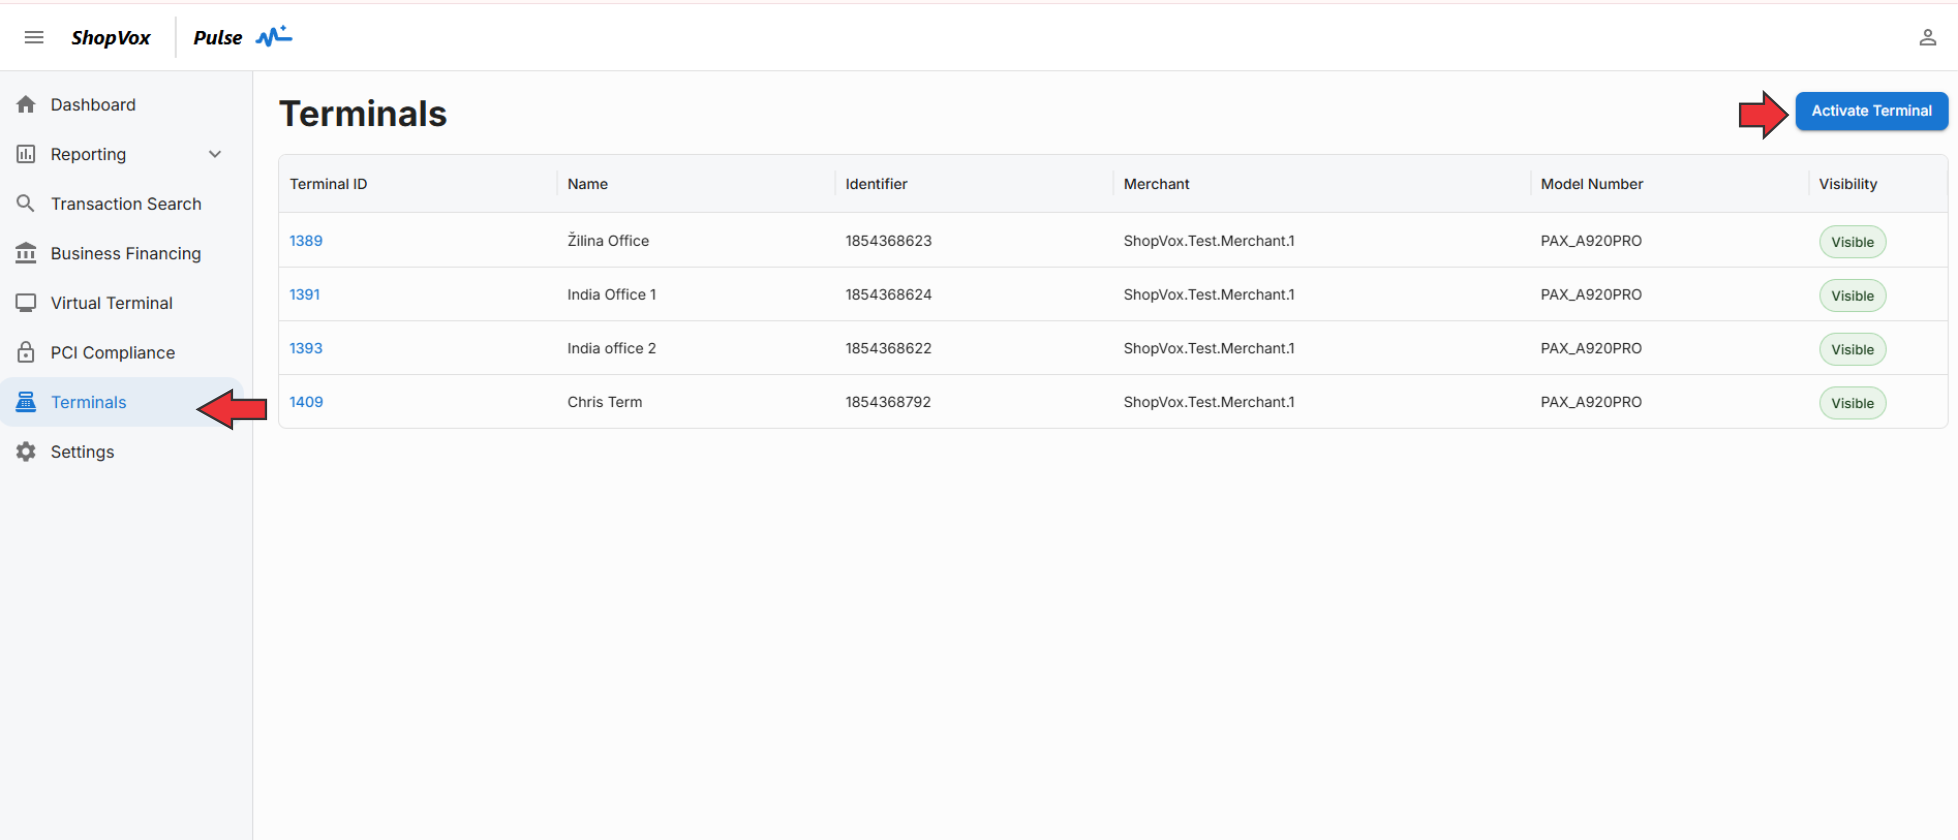This screenshot has height=840, width=1958.
Task: Open terminal ID 1409 link
Action: [x=306, y=402]
